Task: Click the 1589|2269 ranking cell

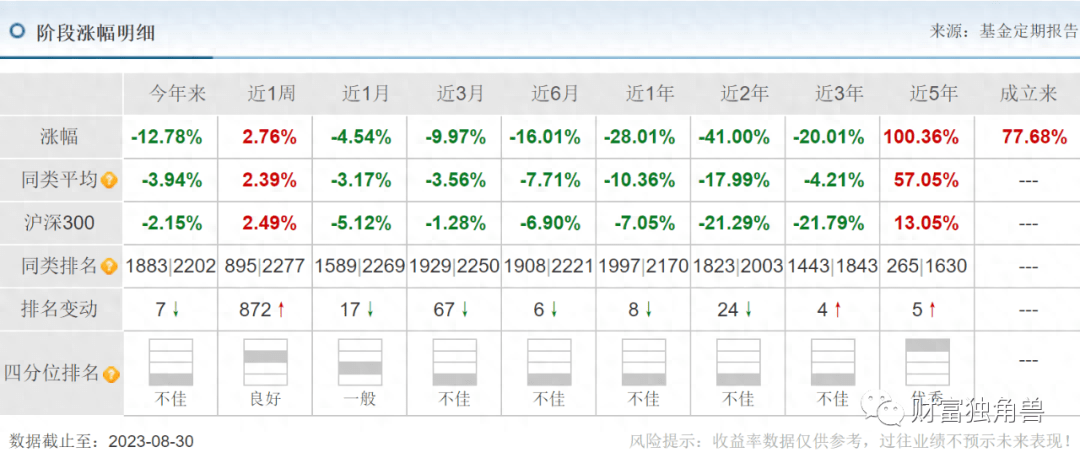Action: coord(360,267)
